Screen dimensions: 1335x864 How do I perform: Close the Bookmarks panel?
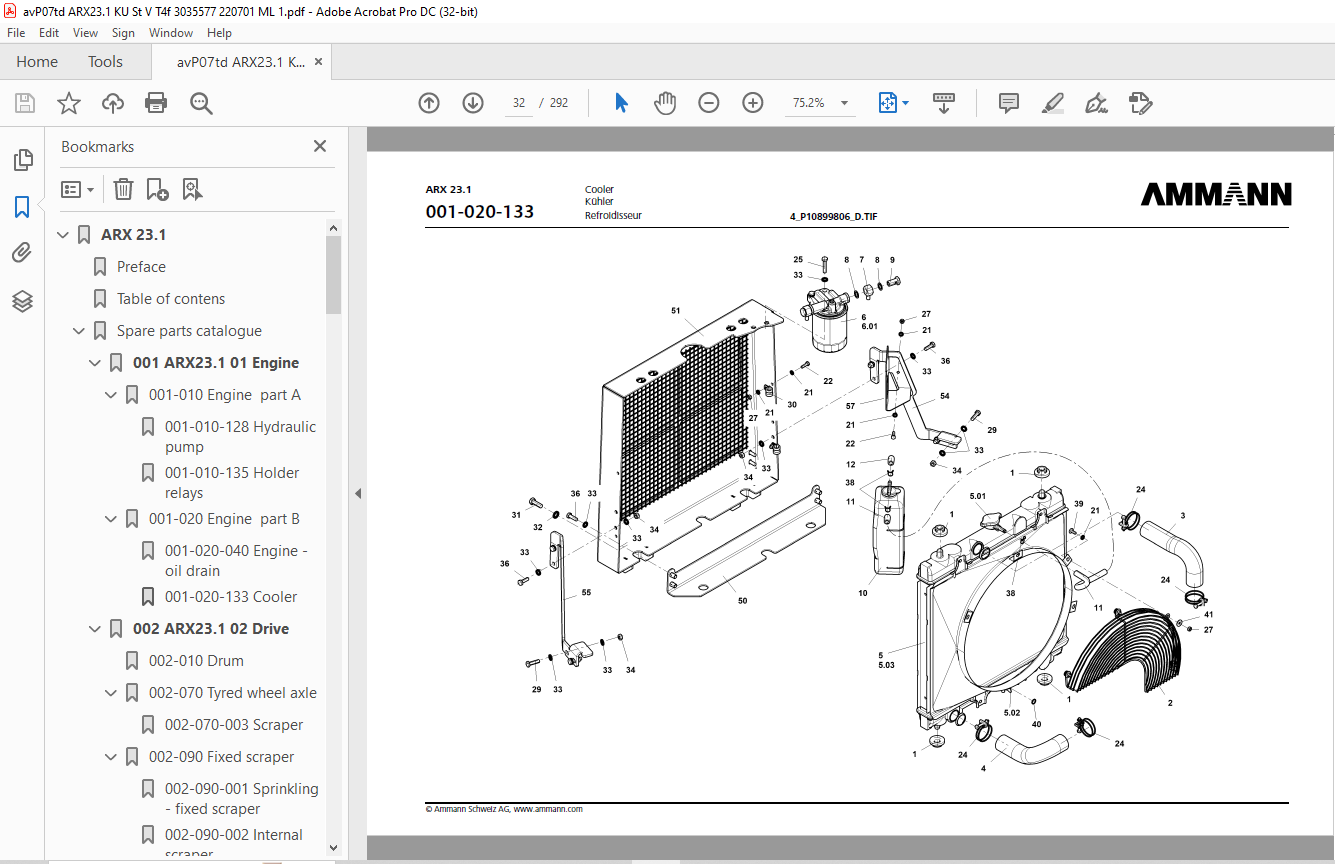pyautogui.click(x=320, y=146)
